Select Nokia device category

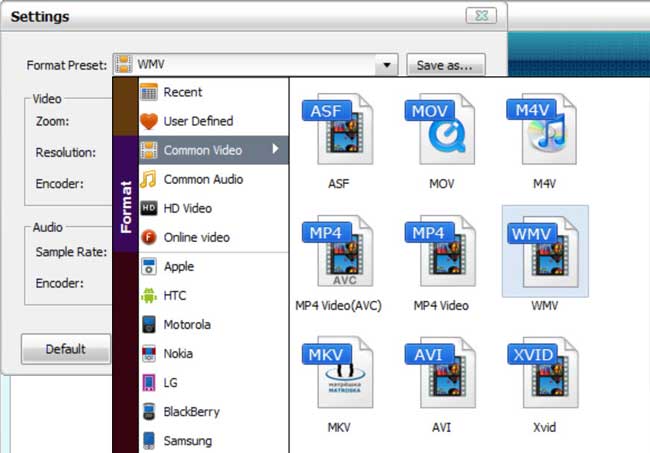(213, 354)
